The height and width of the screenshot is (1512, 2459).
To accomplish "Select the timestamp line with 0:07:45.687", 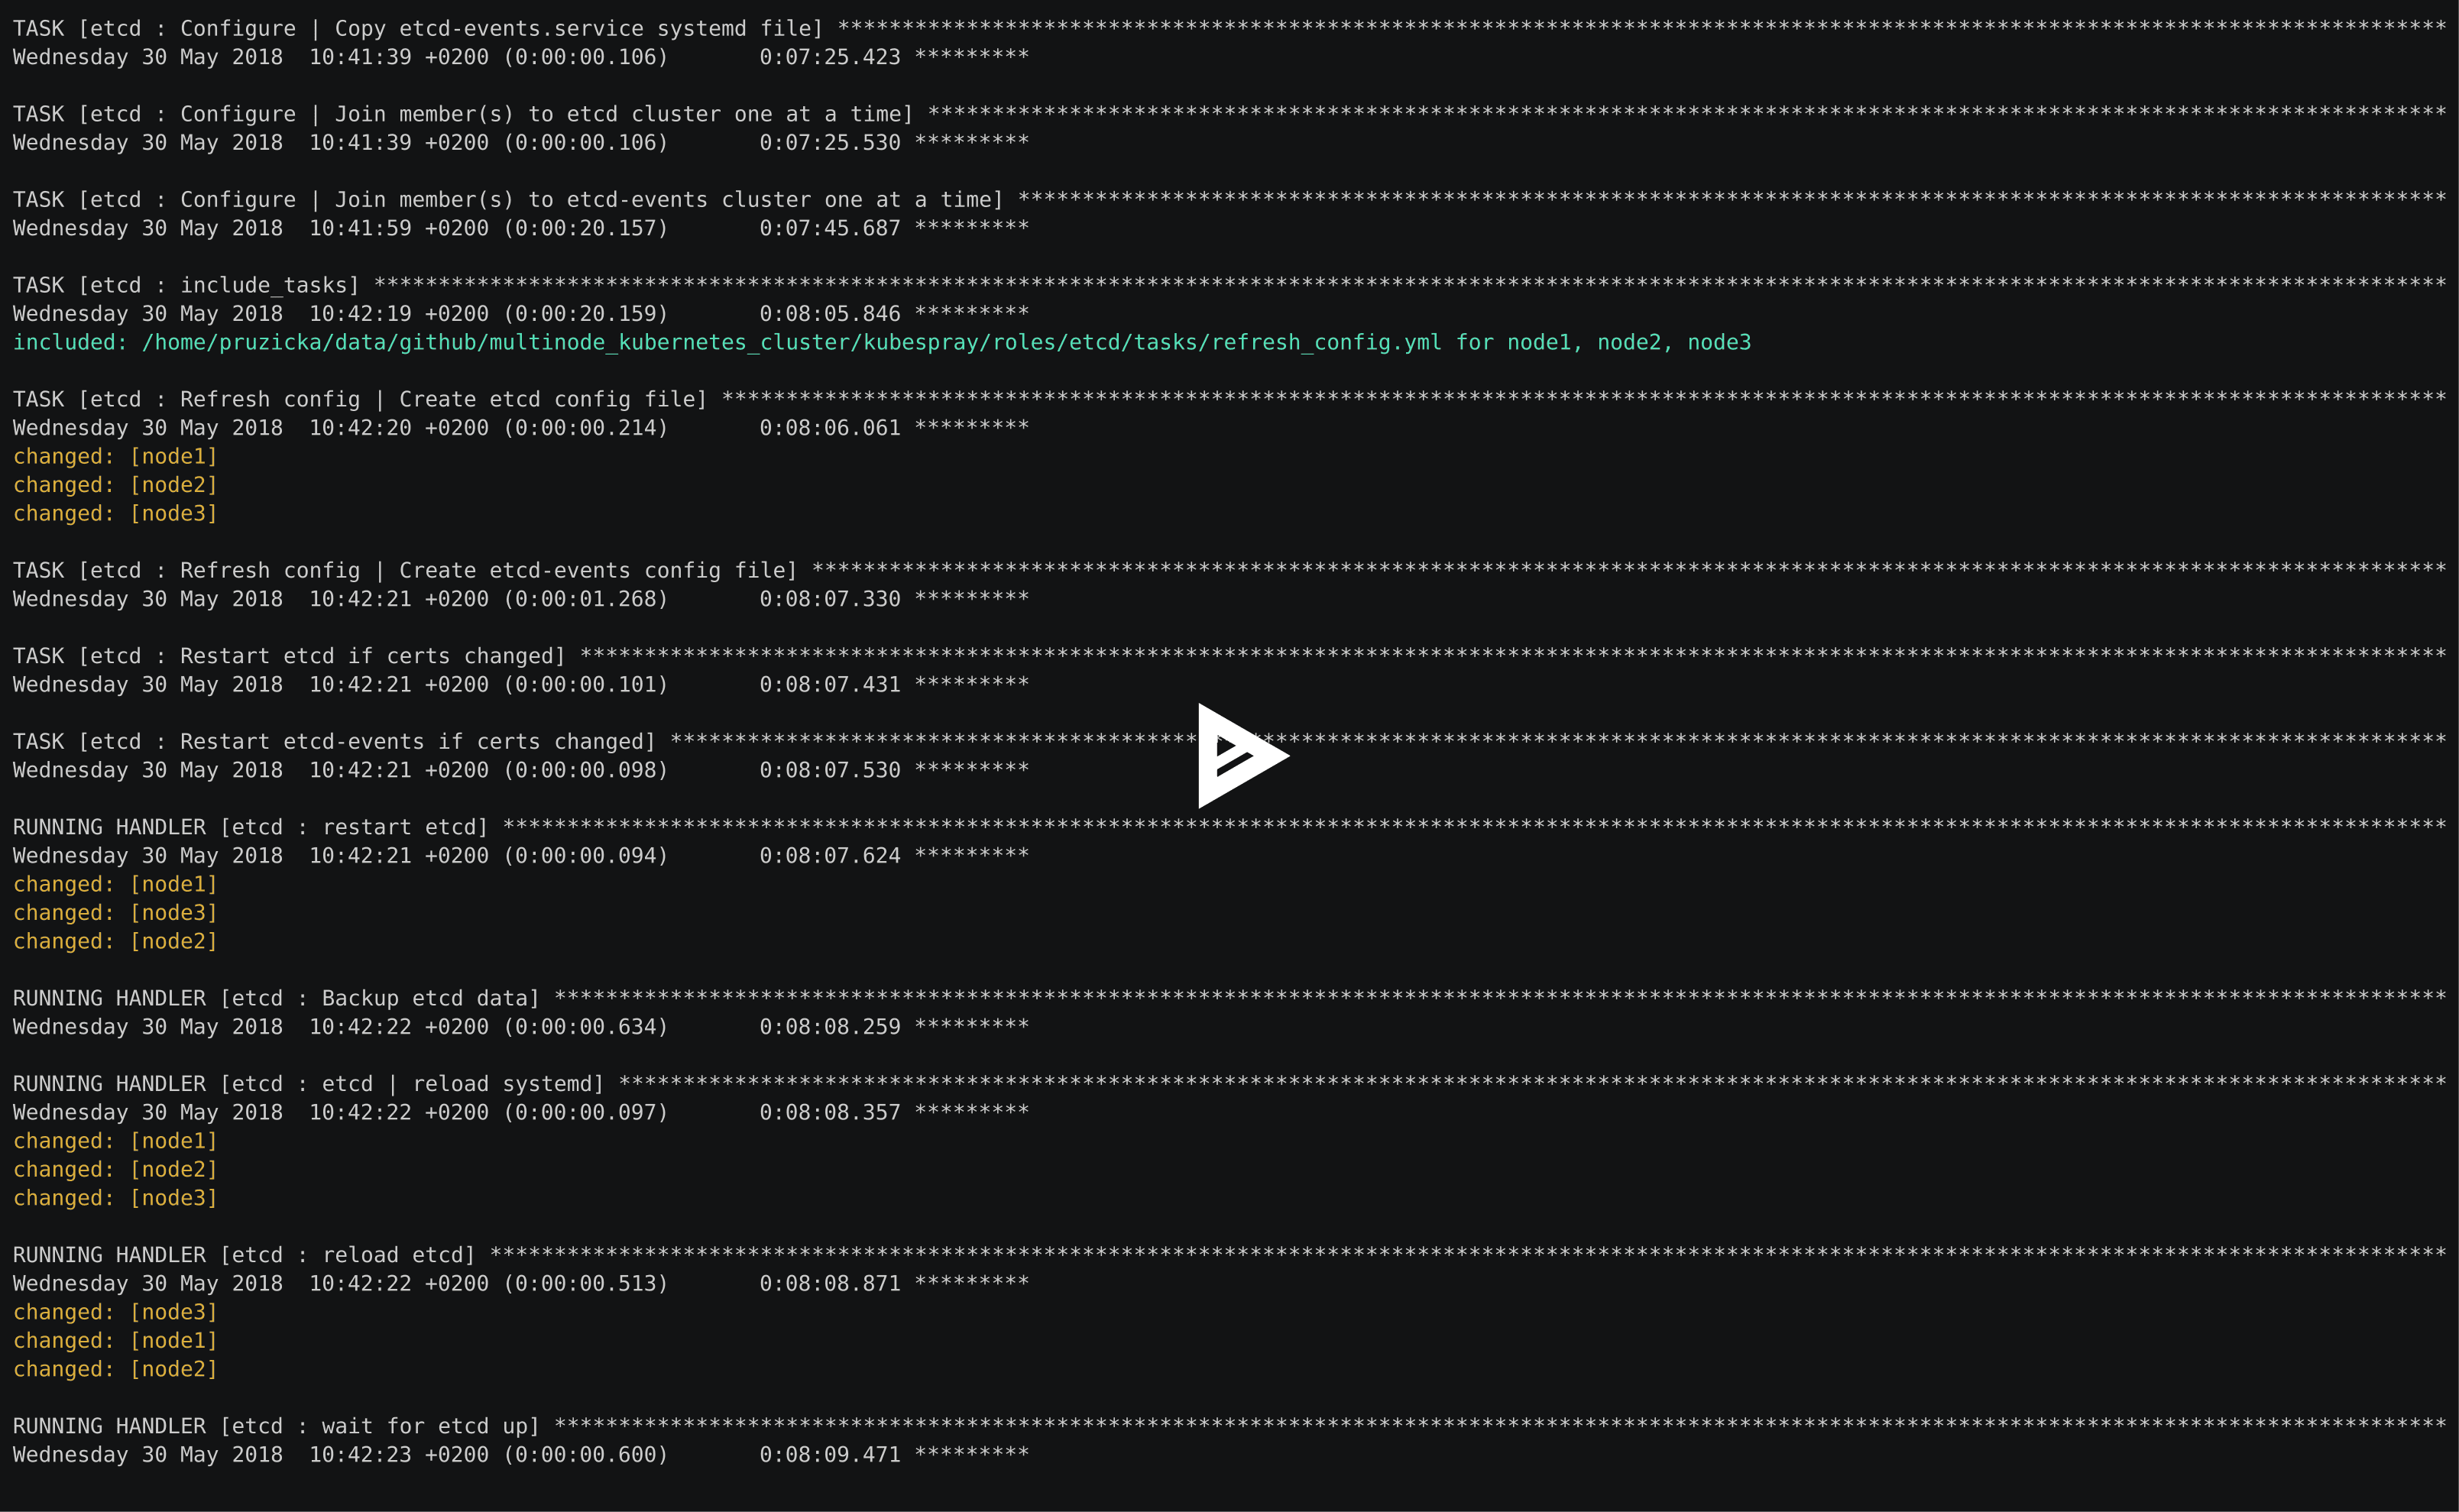I will (520, 228).
